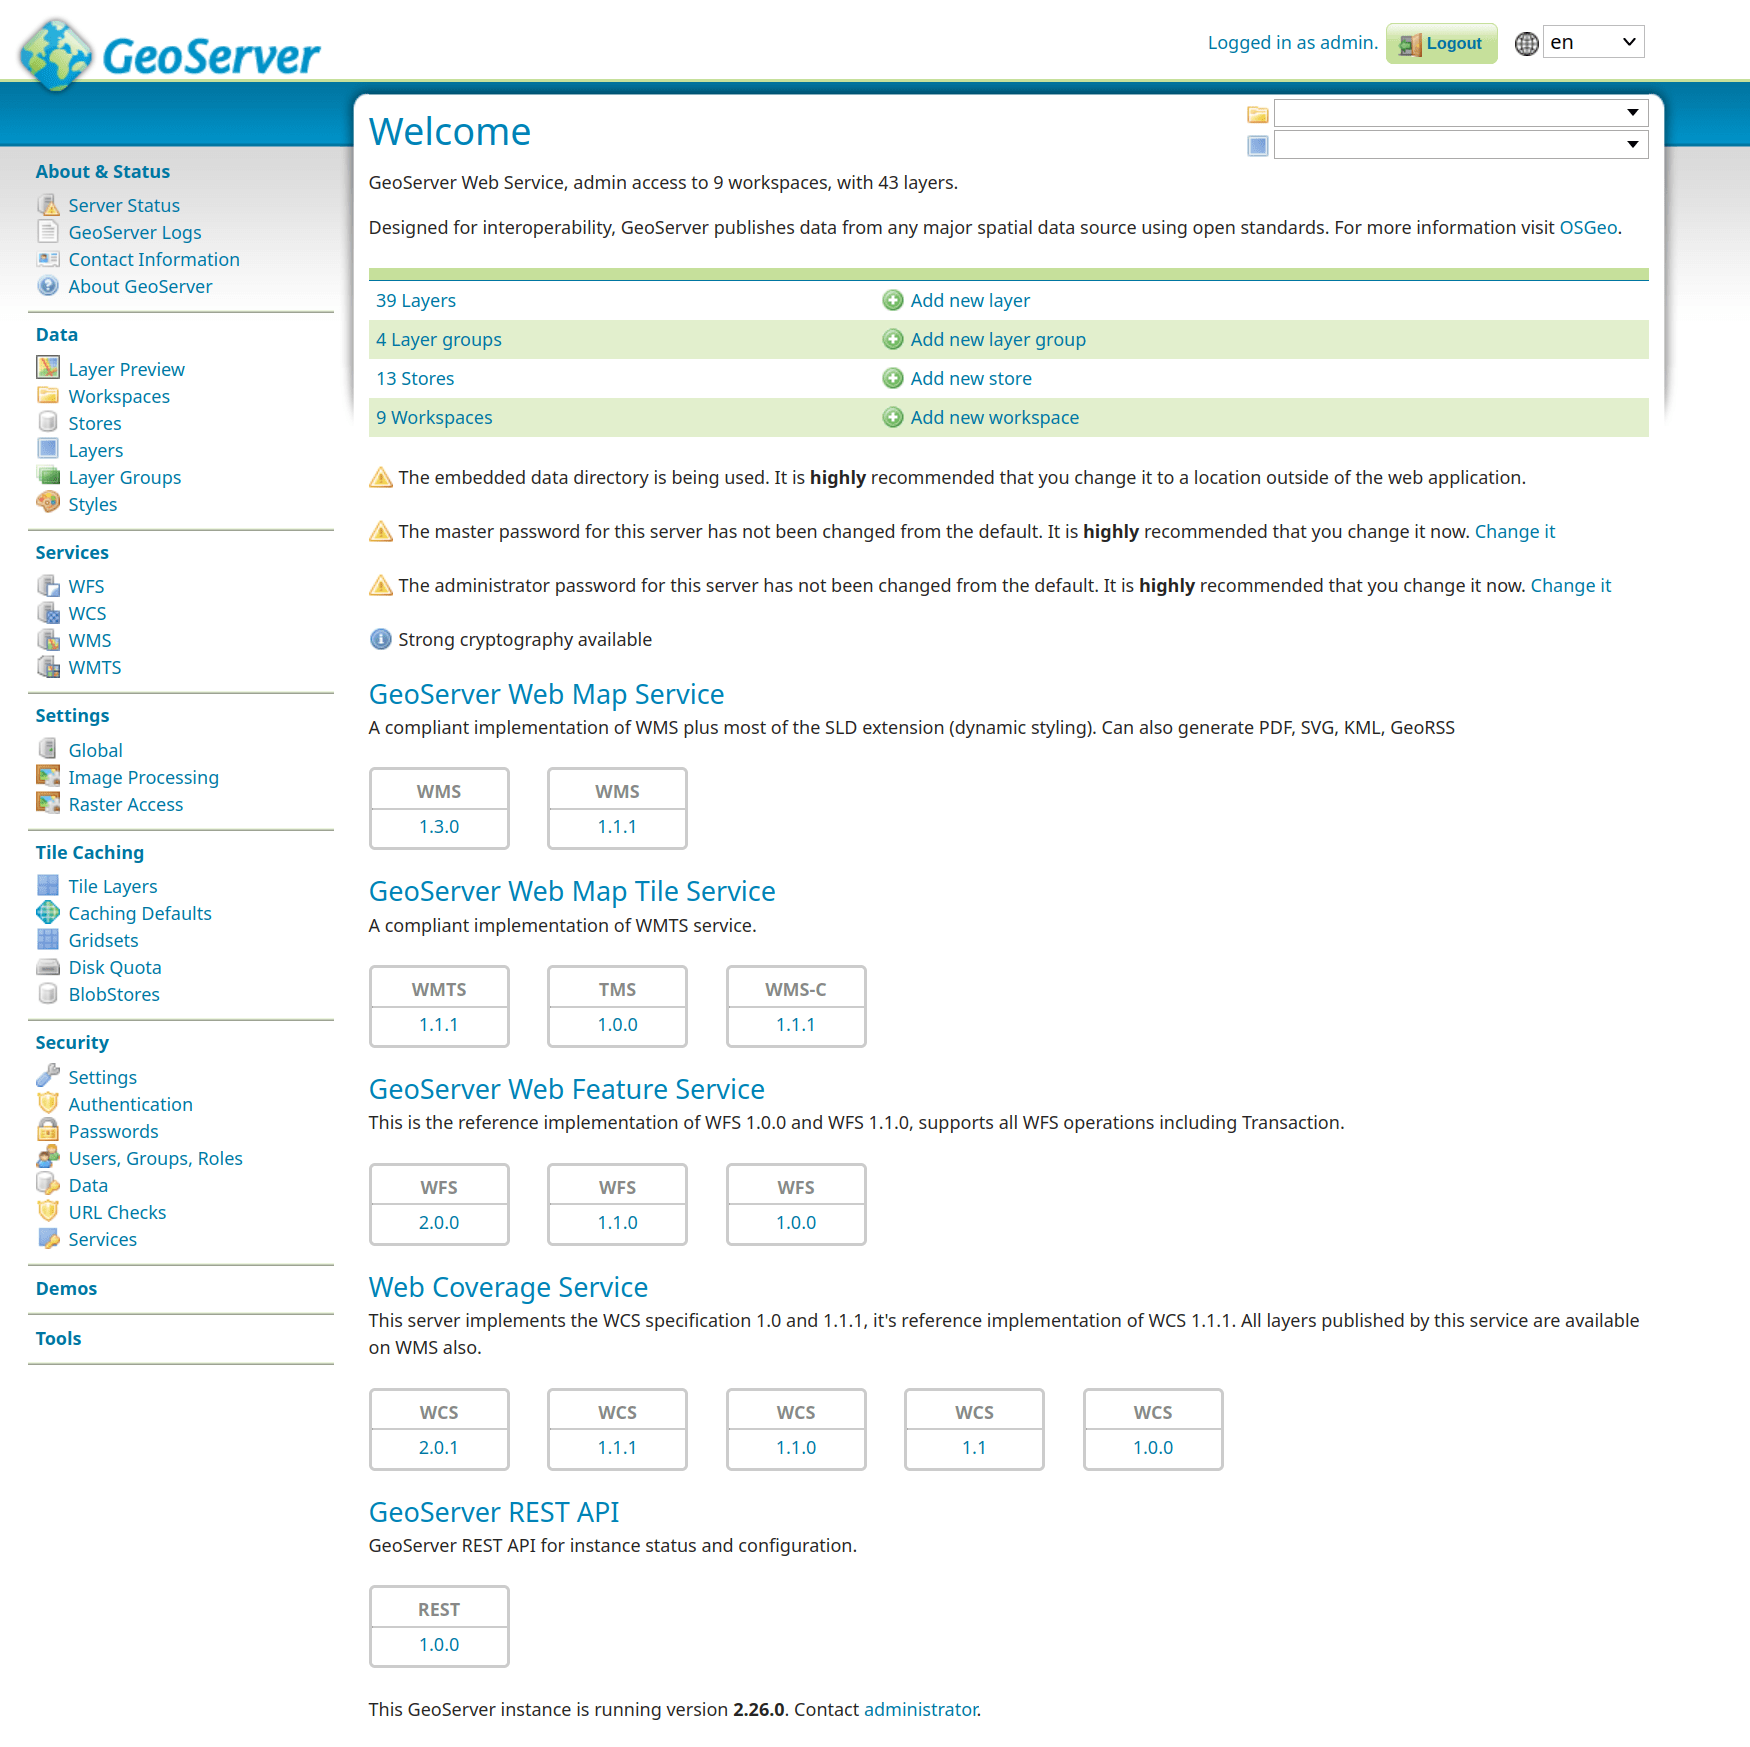Click the administrator contact link
This screenshot has width=1750, height=1747.
click(921, 1709)
